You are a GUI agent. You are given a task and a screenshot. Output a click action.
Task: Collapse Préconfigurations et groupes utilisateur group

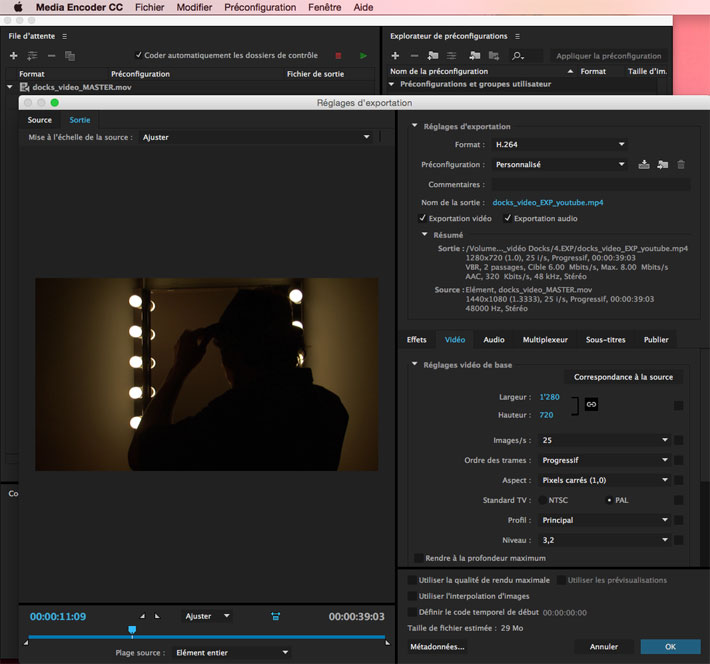pos(391,84)
